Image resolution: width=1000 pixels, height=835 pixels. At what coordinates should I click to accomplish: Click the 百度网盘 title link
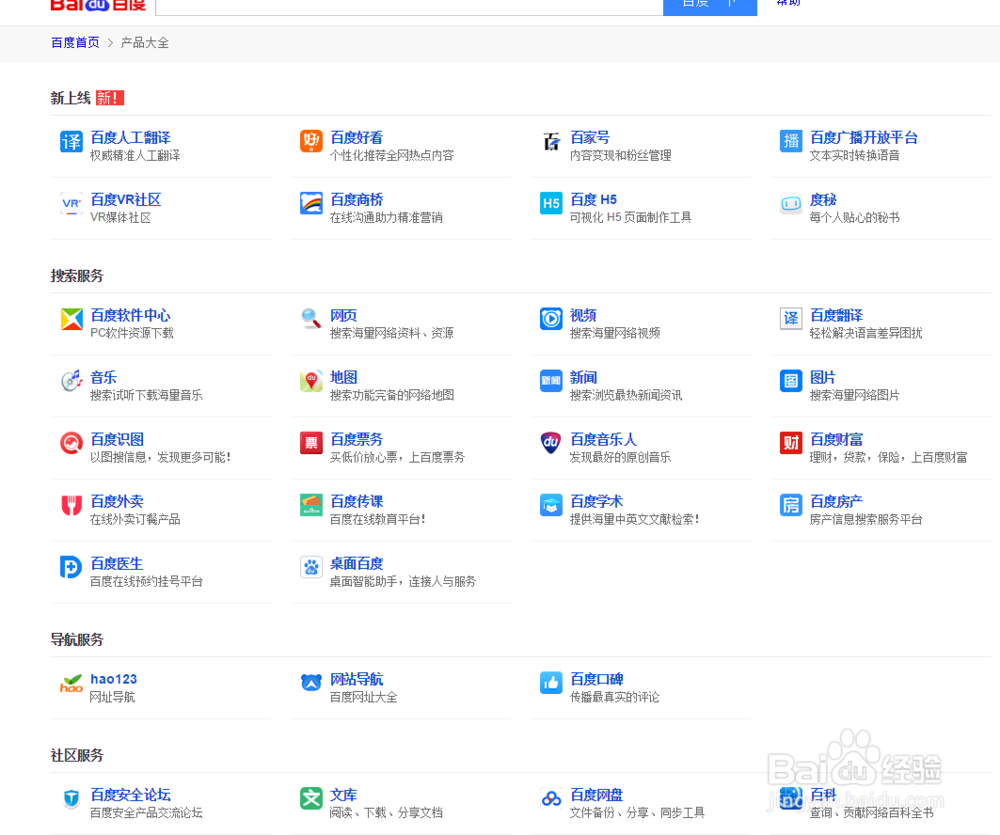coord(596,795)
